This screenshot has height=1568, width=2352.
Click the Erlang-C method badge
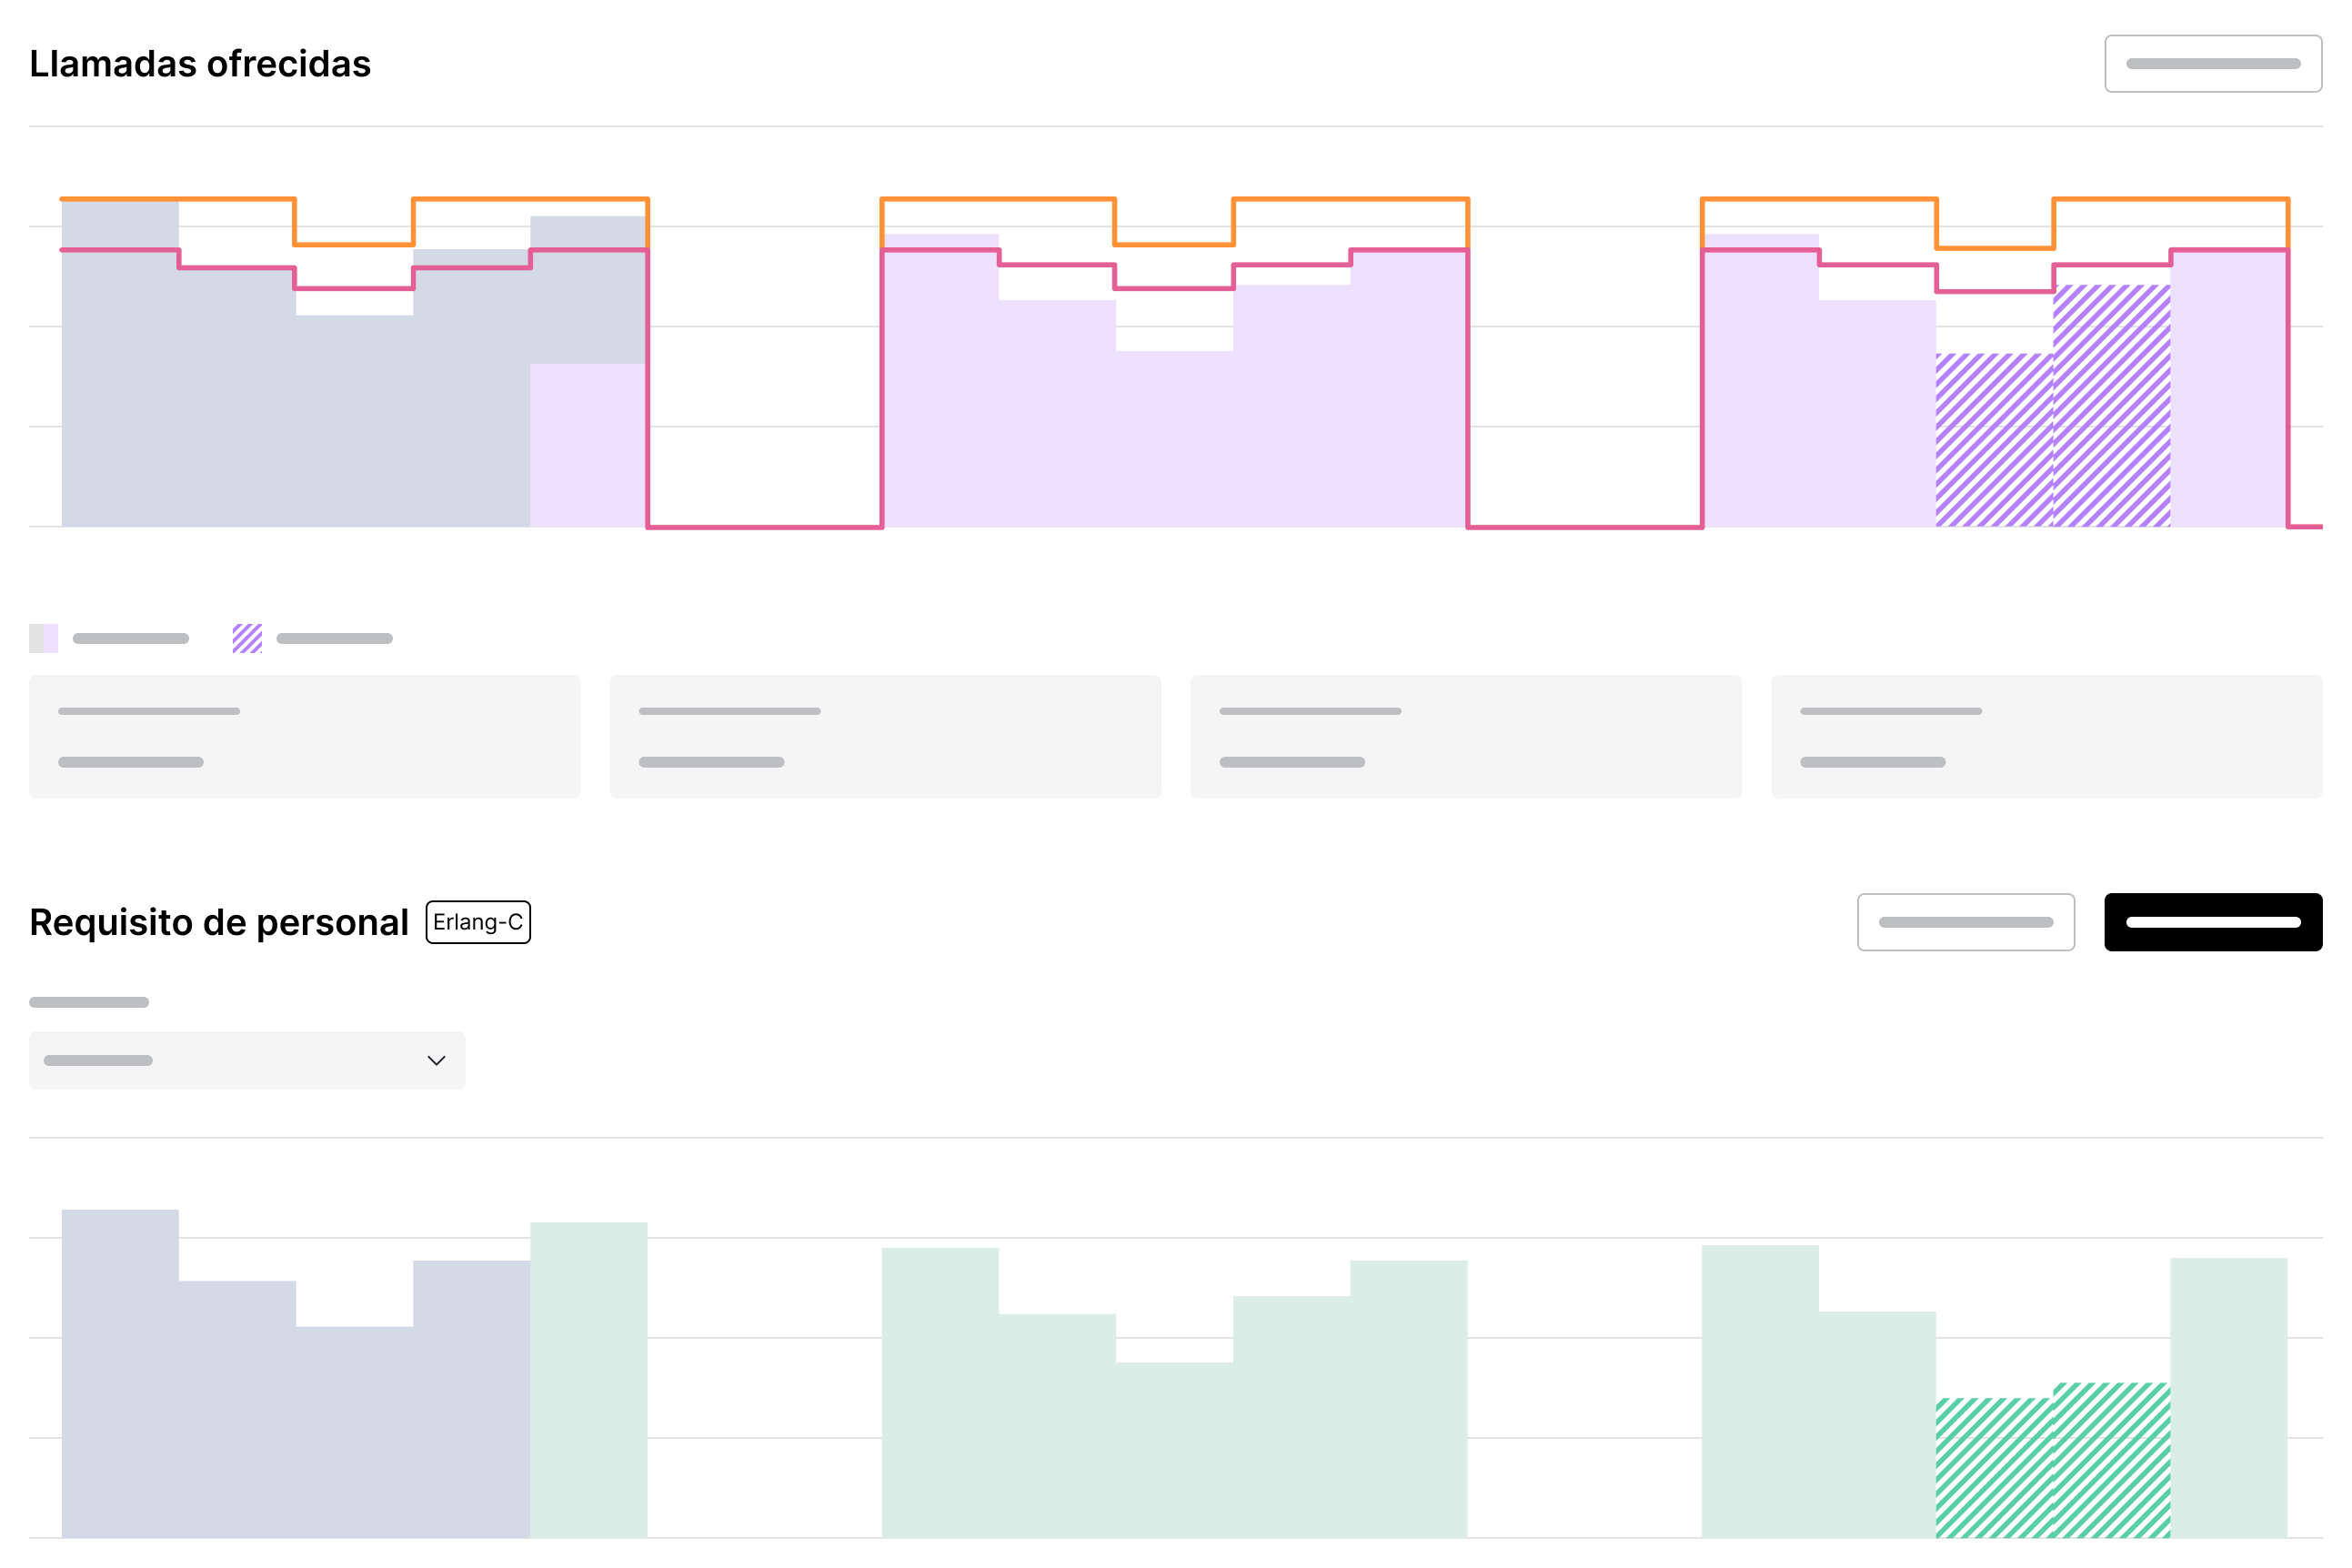pos(474,922)
